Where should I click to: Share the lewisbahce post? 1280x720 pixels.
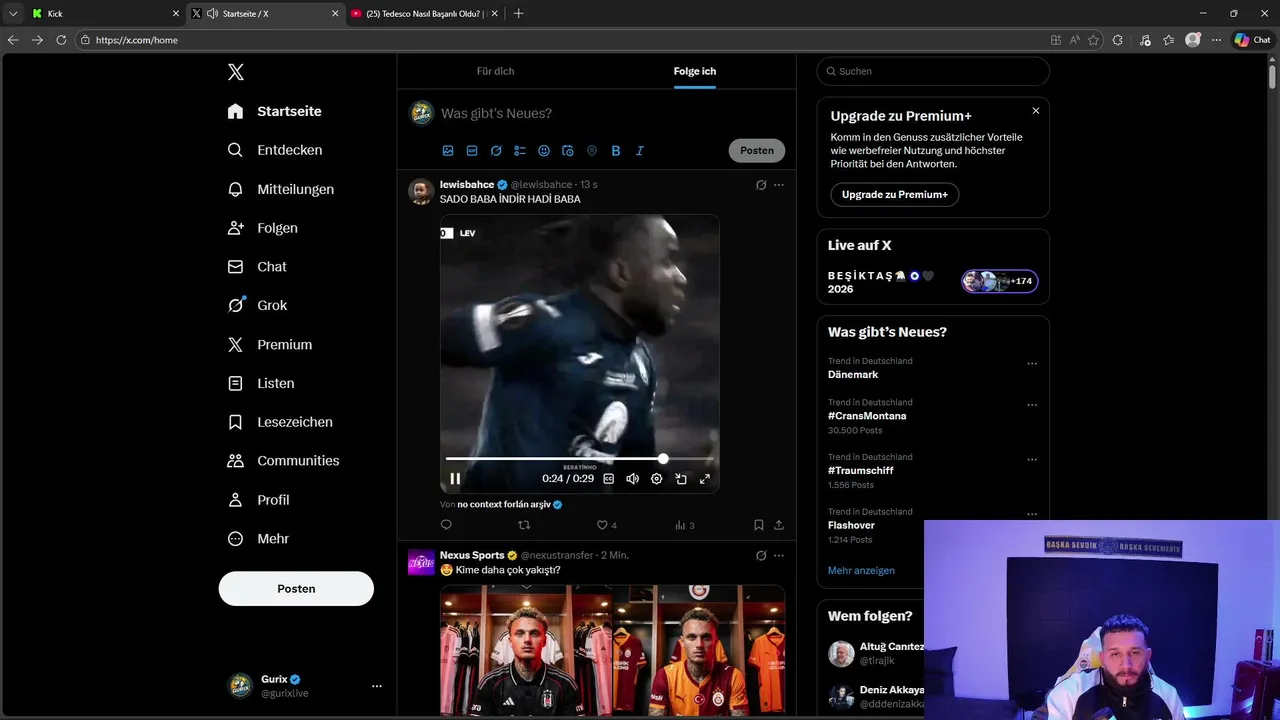(779, 525)
